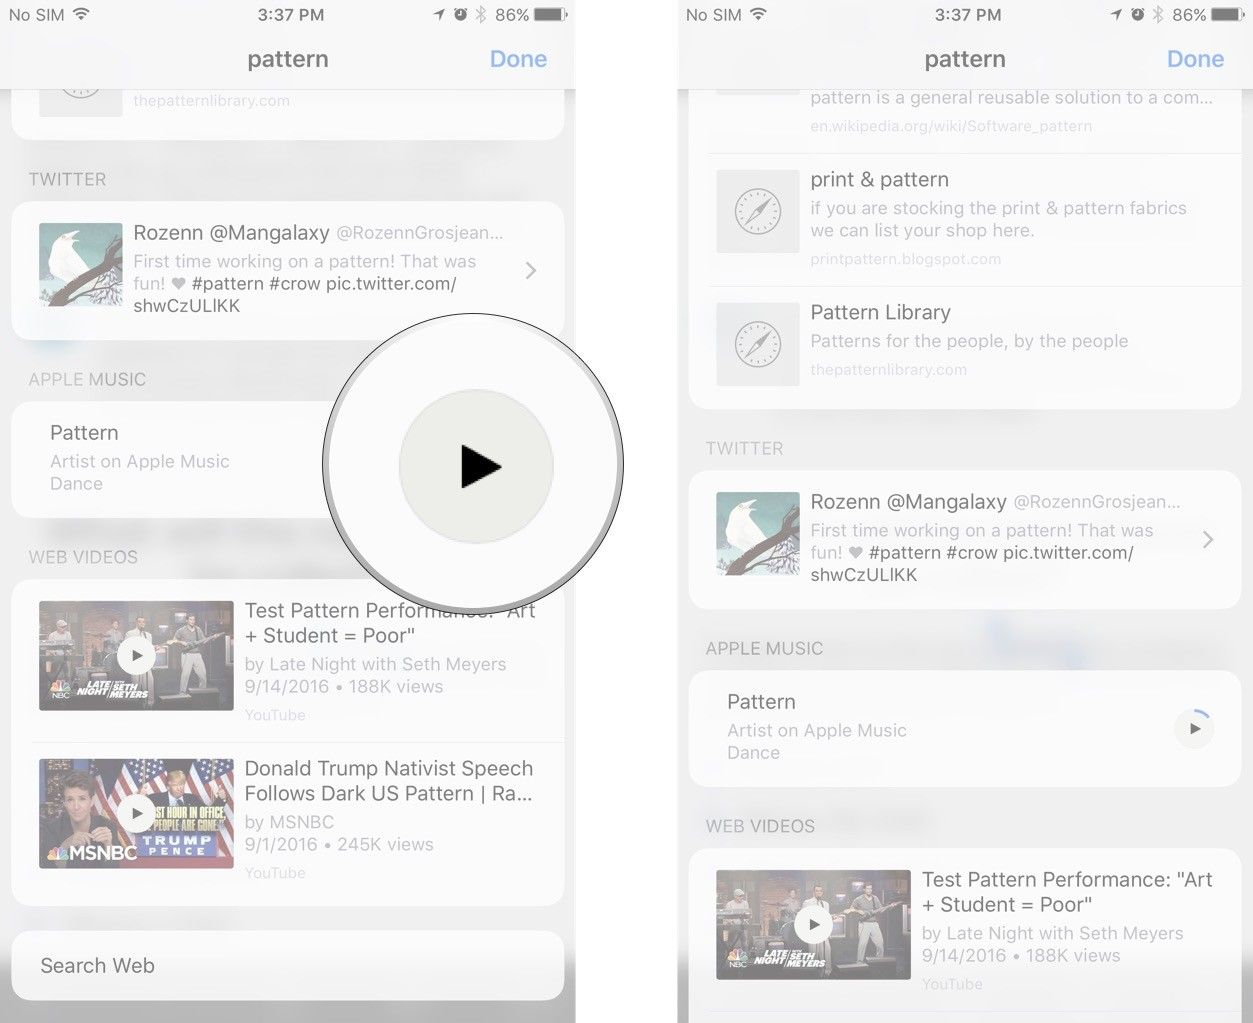
Task: Open the Twitter result chevron in the left screen
Action: point(531,270)
